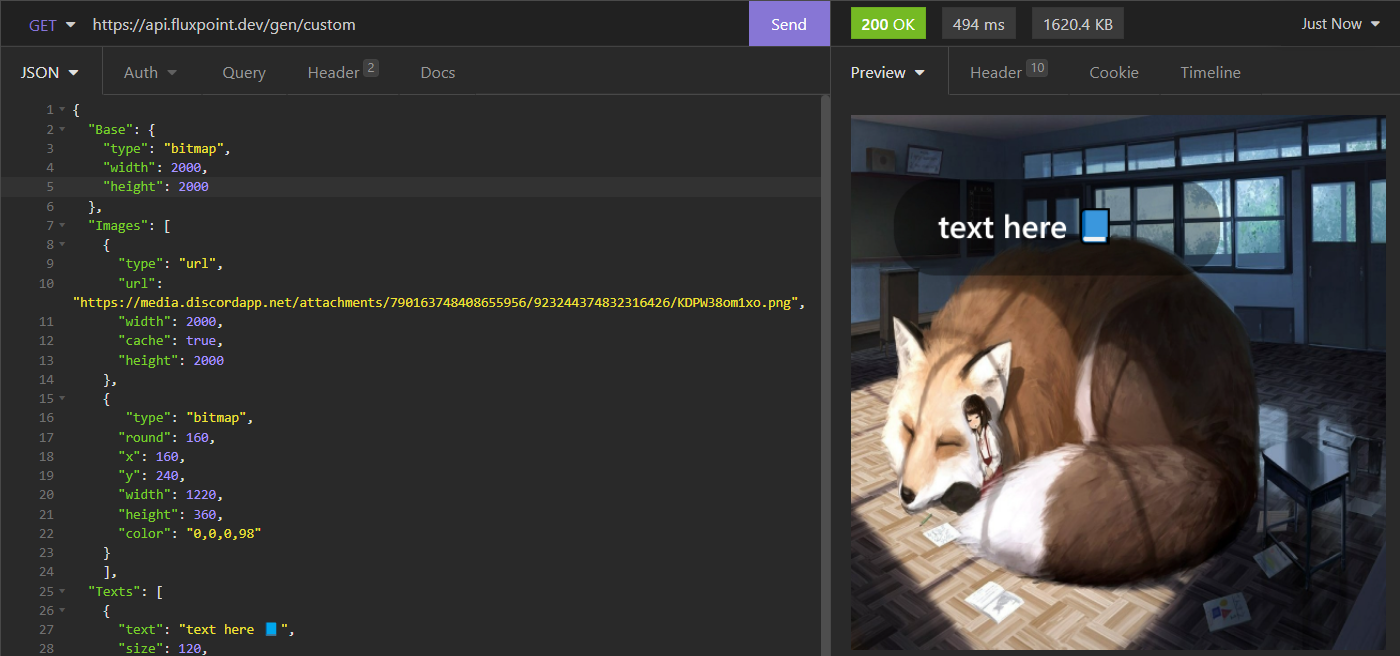Screen dimensions: 1400x656
Task: Click the JSON editor vertical scrollbar
Action: 825,370
